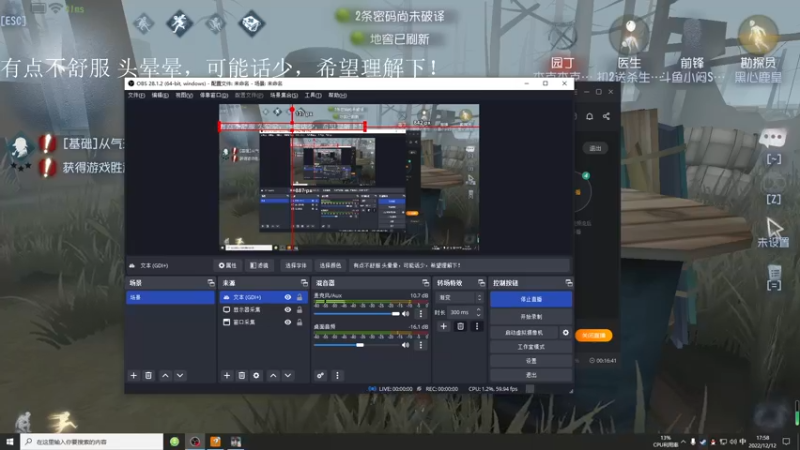Click the Windows Start button

coord(9,441)
